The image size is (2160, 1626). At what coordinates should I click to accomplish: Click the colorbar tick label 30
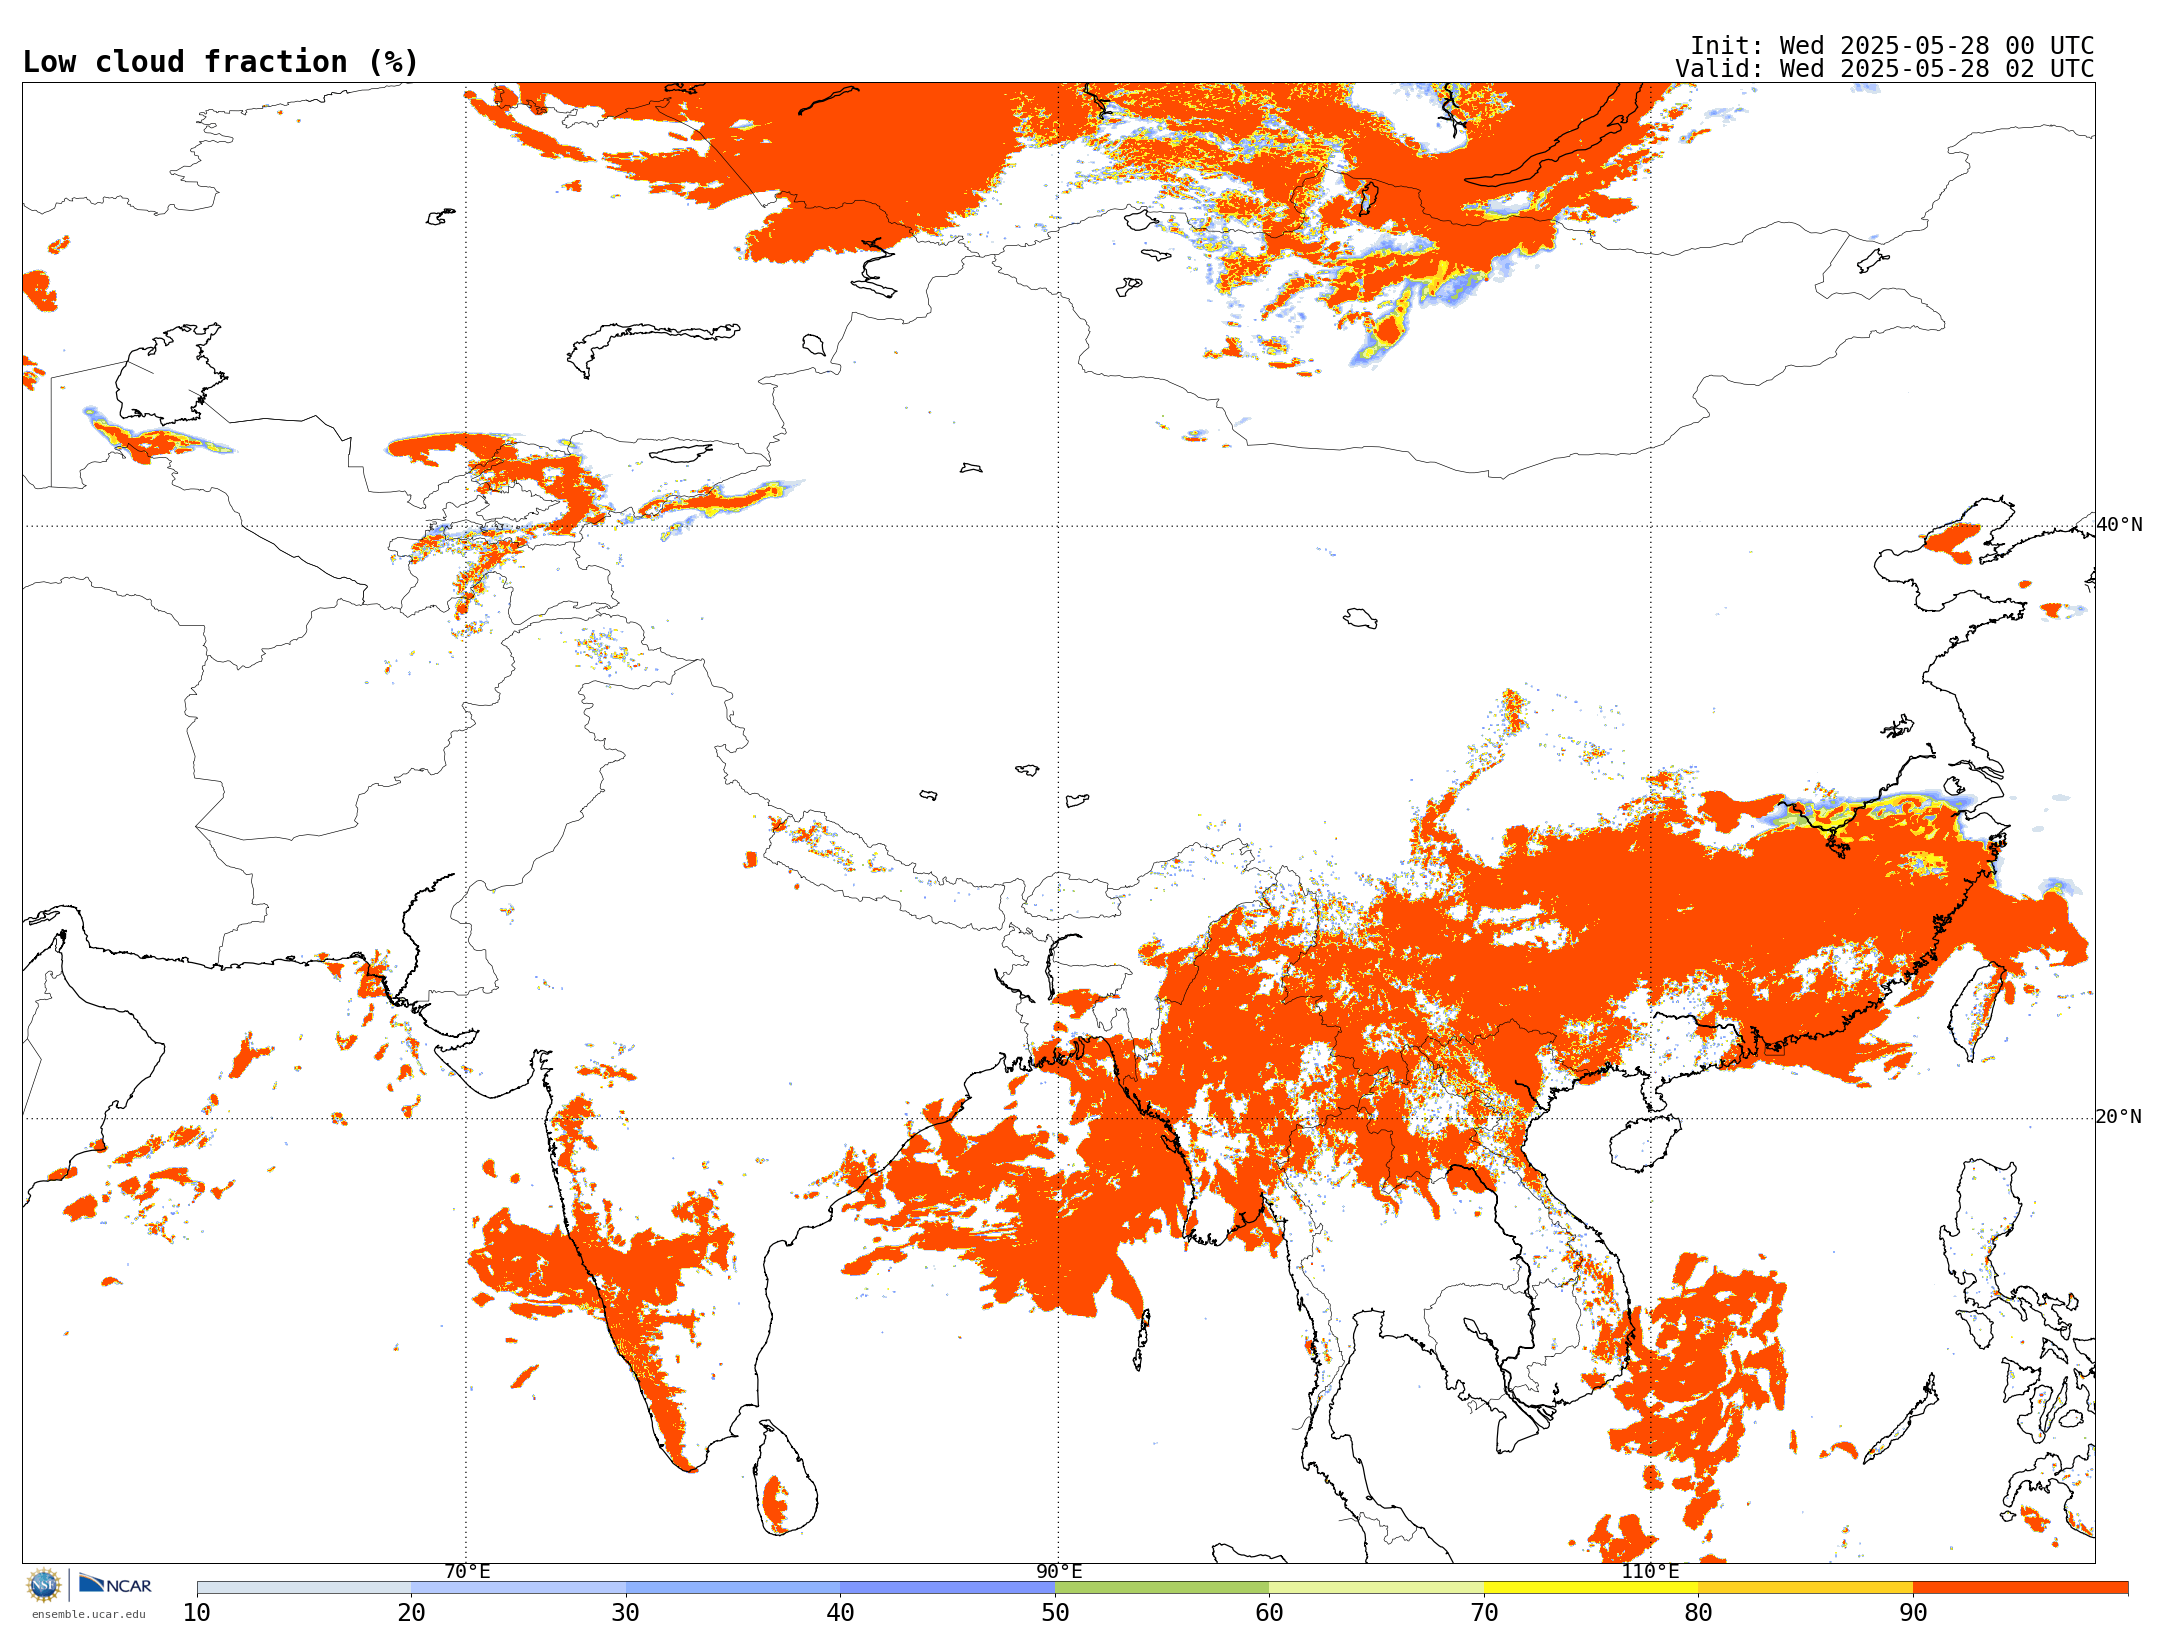(x=626, y=1613)
